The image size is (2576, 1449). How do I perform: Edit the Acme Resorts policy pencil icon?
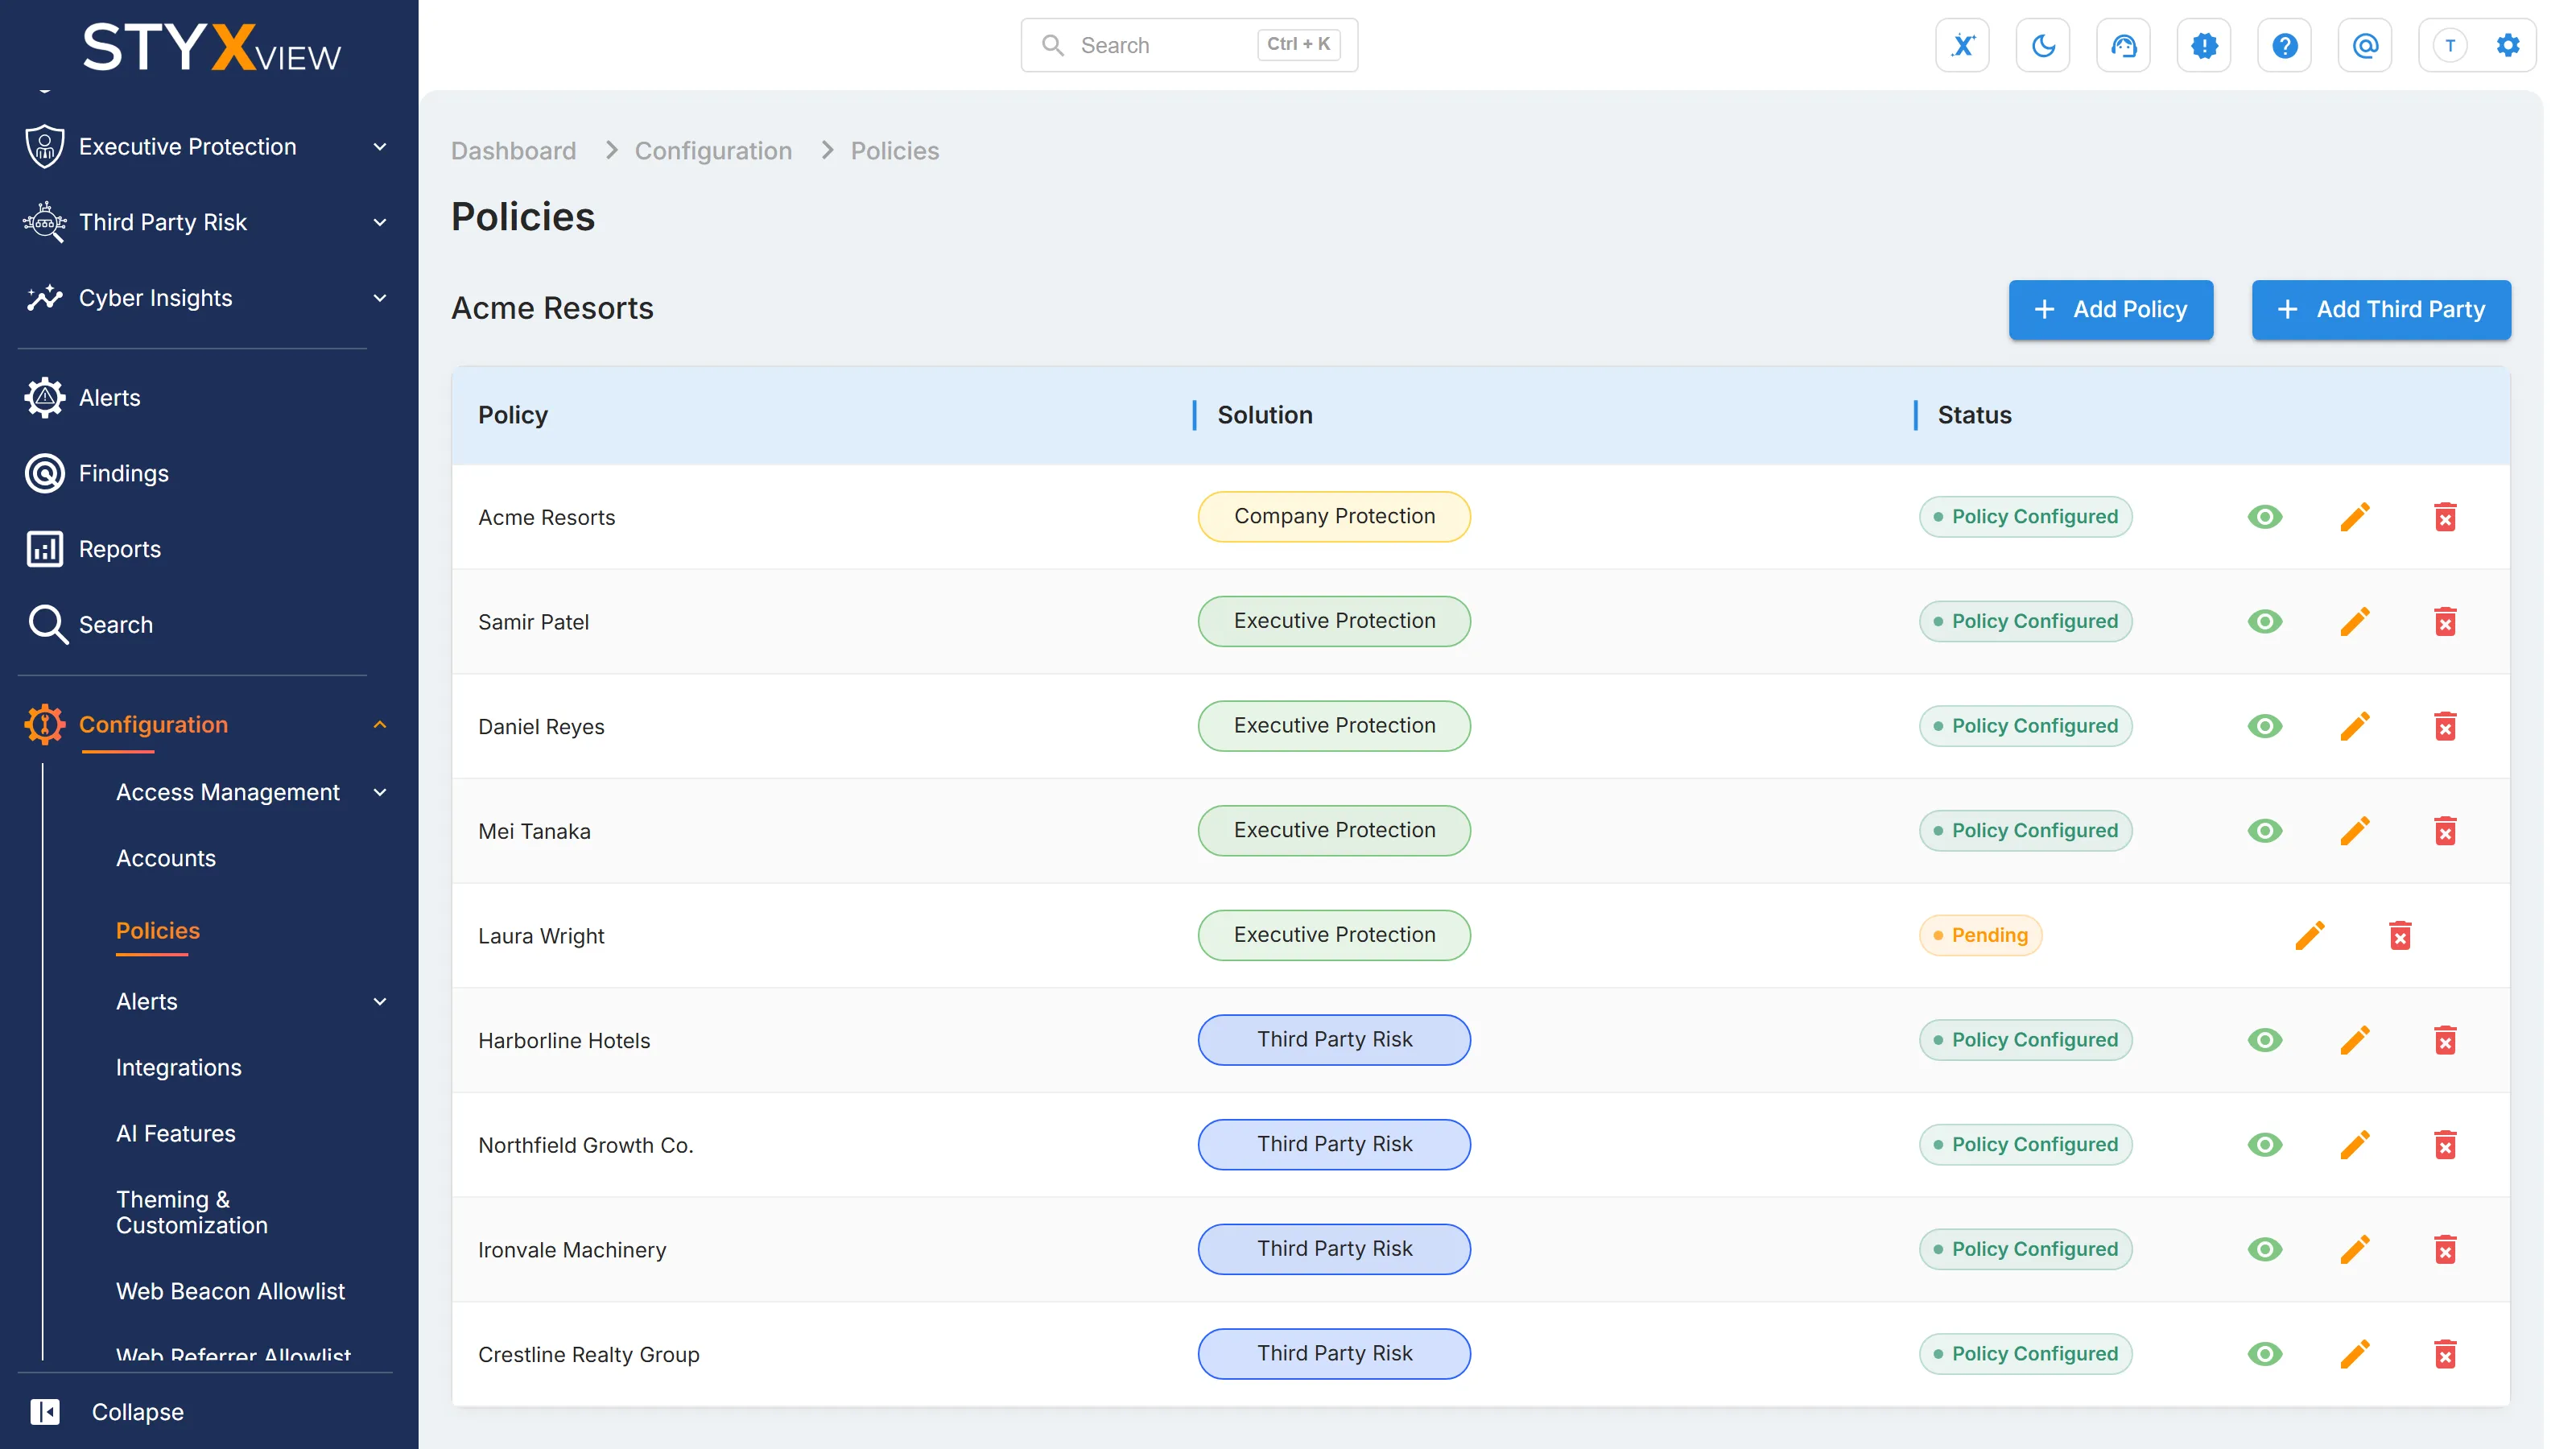(x=2355, y=517)
